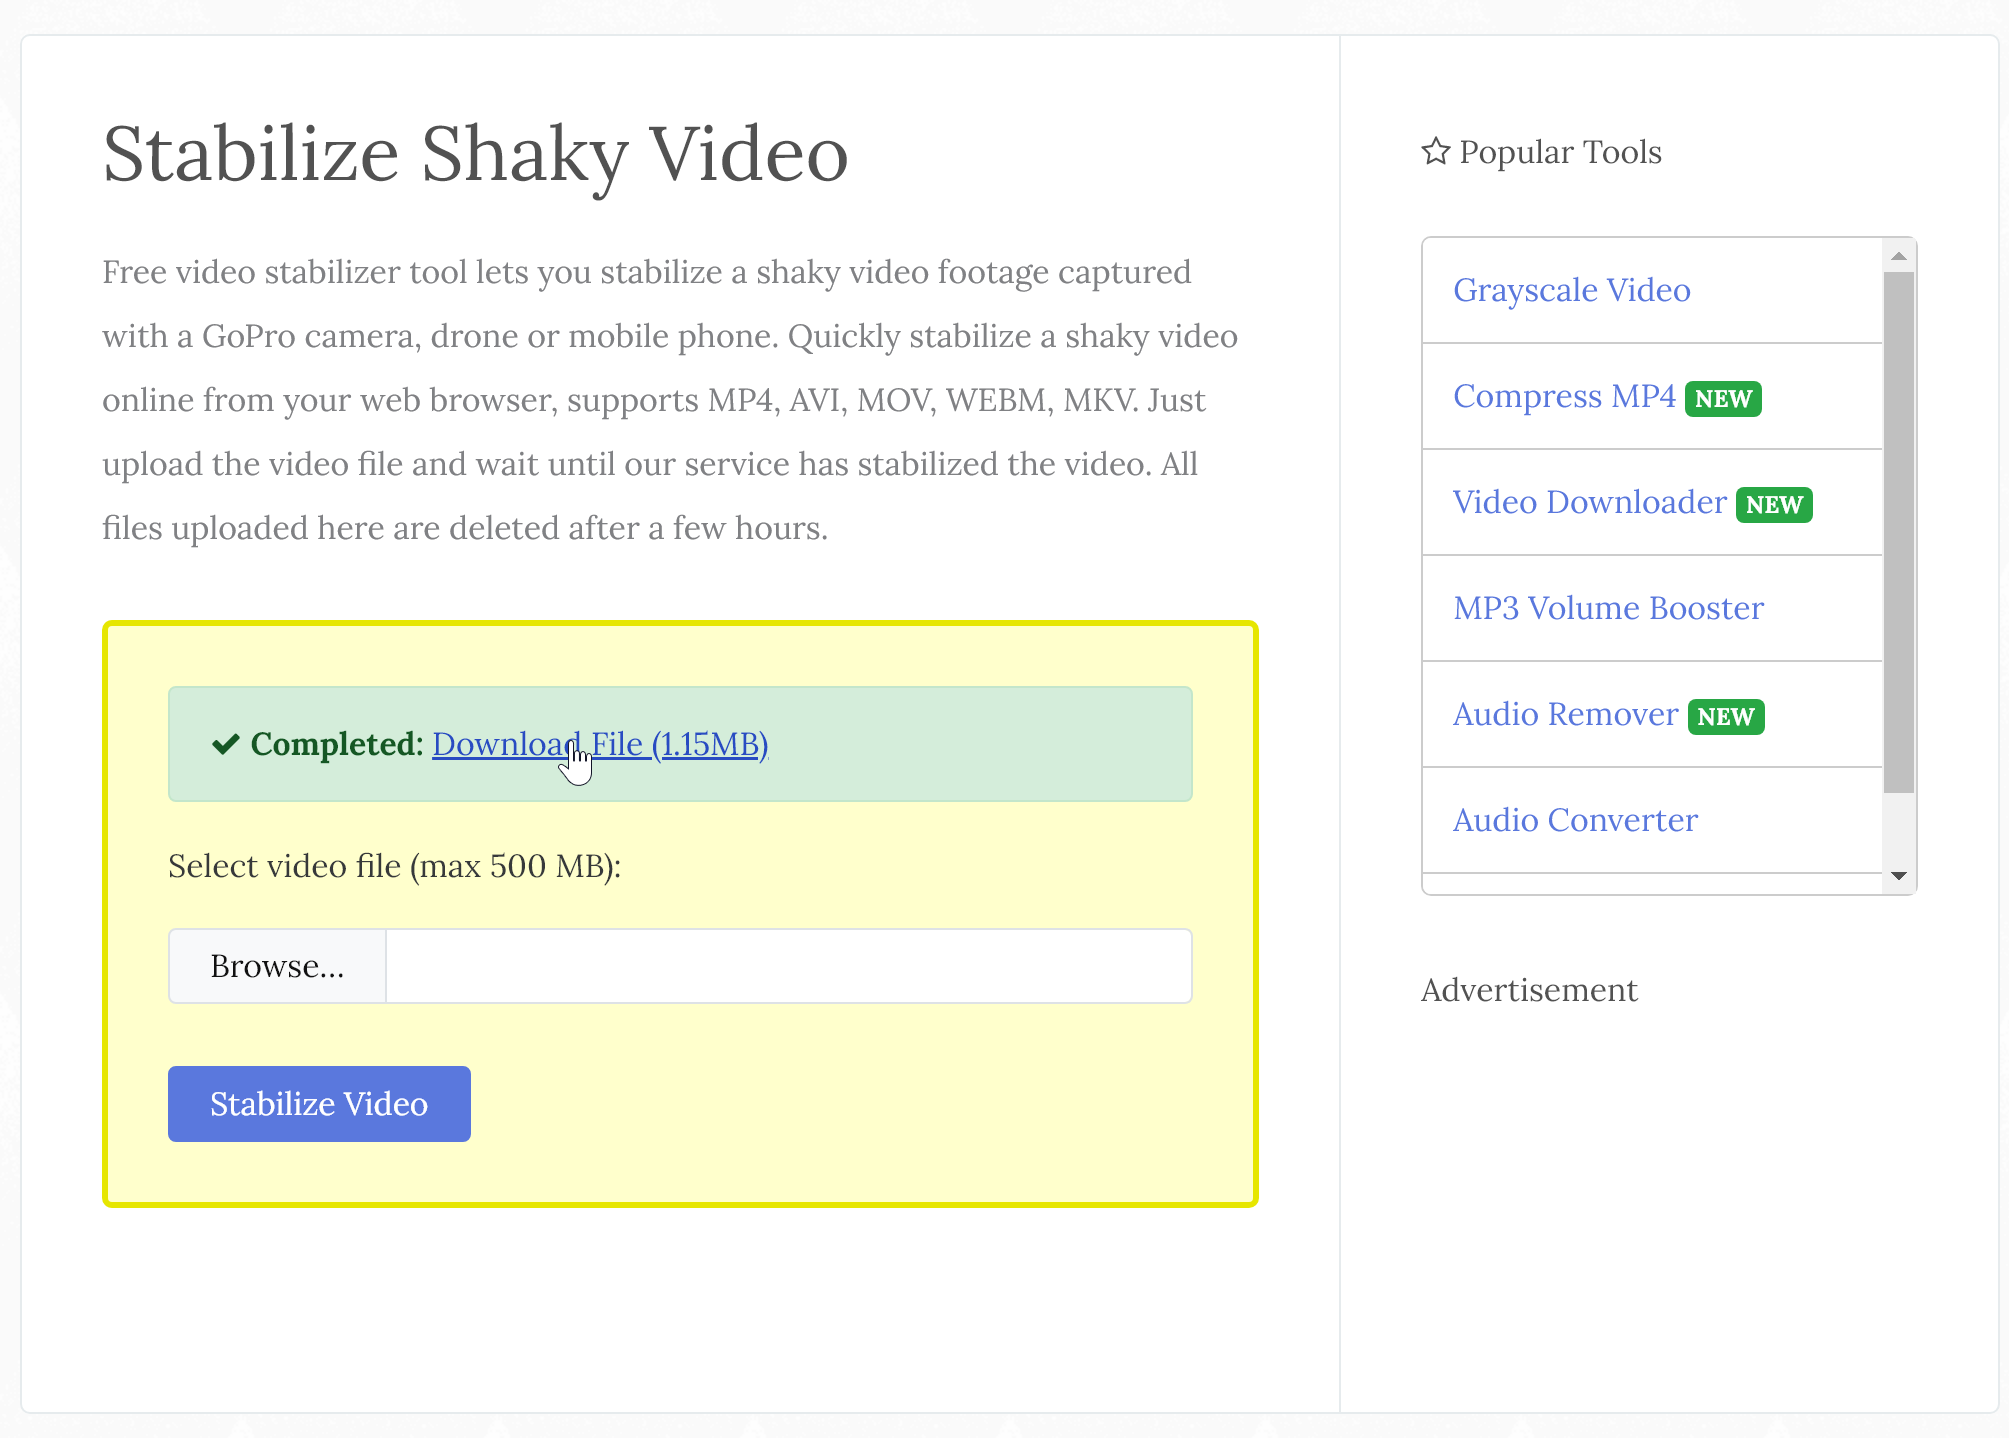The width and height of the screenshot is (2009, 1438).
Task: Click the NEW badge next to Compress MP4
Action: 1722,399
